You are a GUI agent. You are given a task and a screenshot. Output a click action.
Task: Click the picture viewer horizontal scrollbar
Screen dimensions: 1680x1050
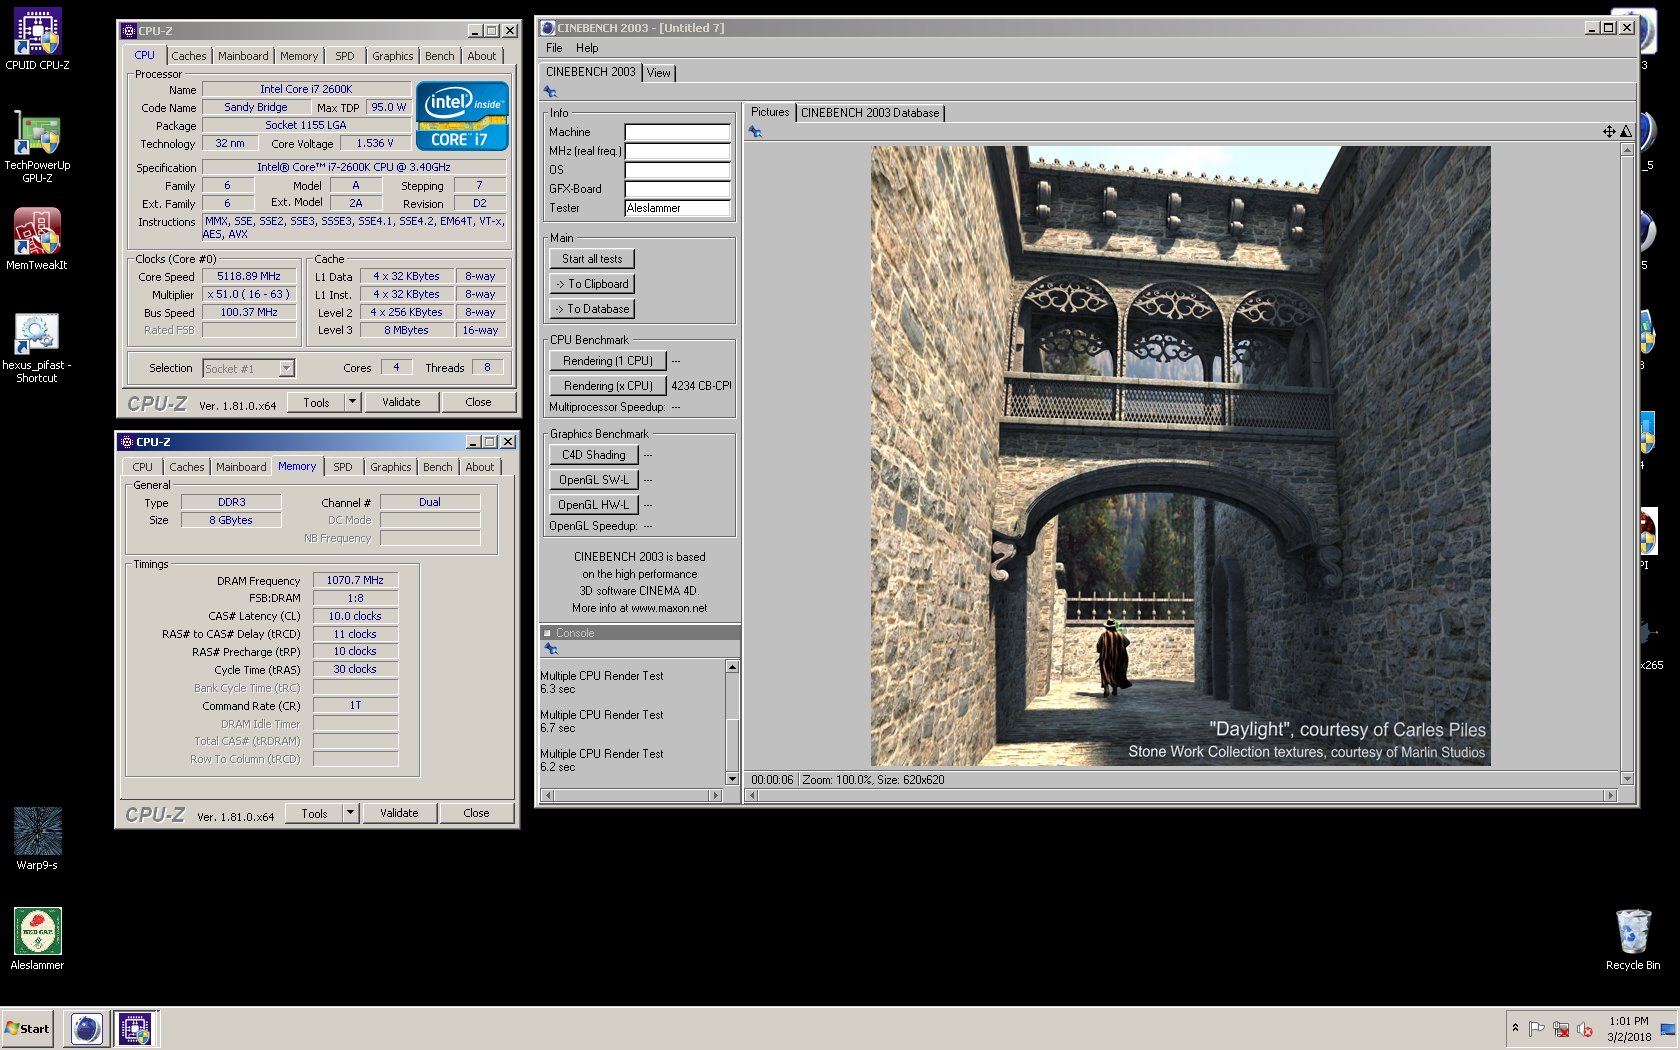(x=1181, y=796)
